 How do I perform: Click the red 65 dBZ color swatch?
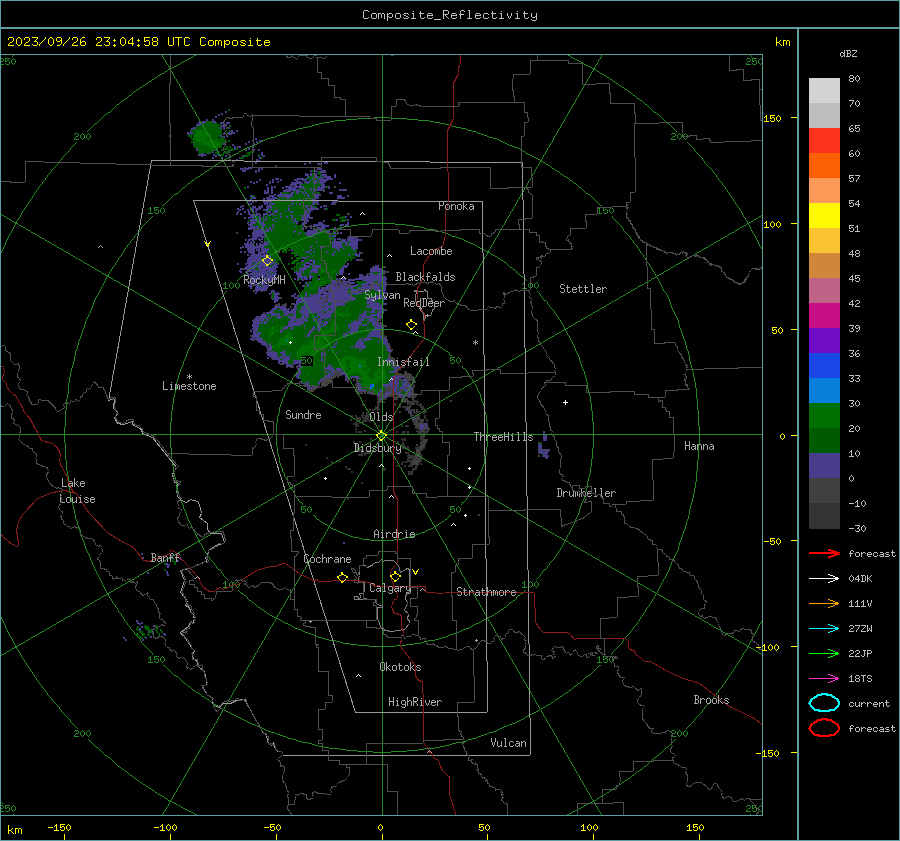coord(824,140)
